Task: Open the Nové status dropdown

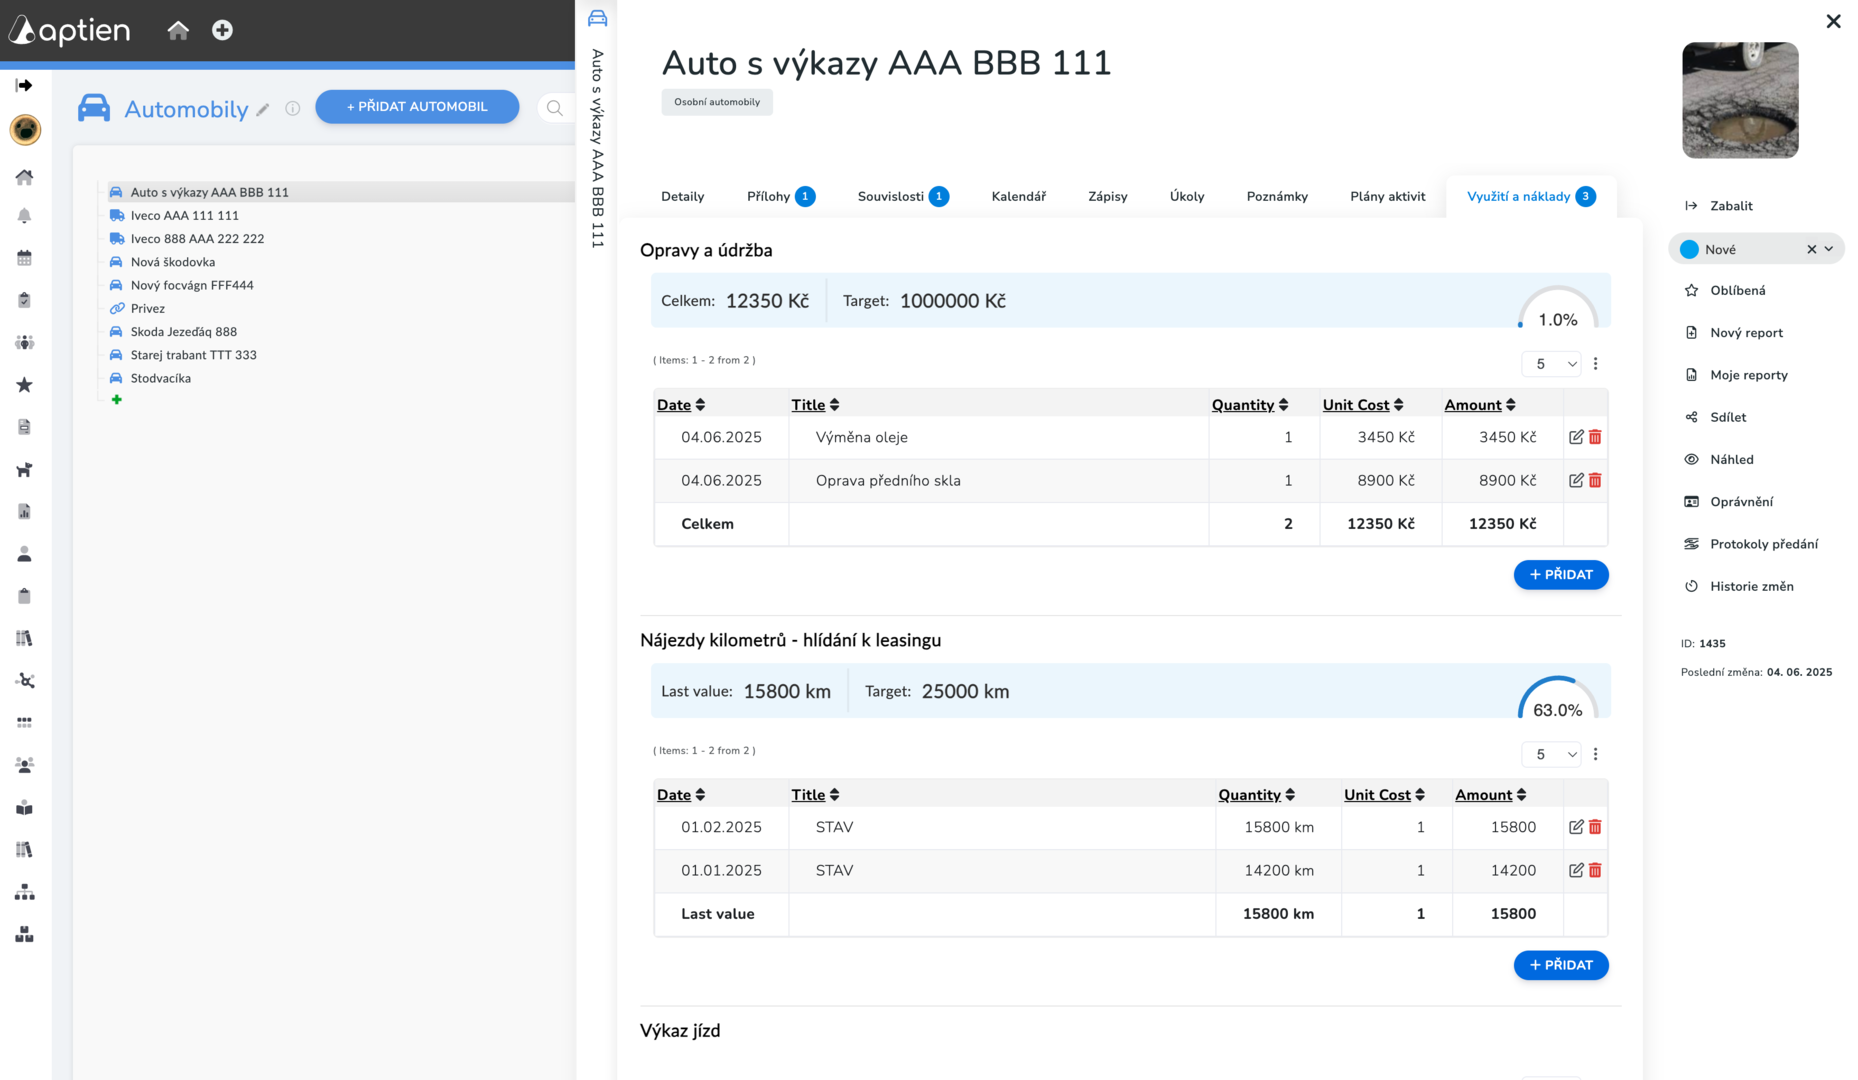Action: (x=1829, y=249)
